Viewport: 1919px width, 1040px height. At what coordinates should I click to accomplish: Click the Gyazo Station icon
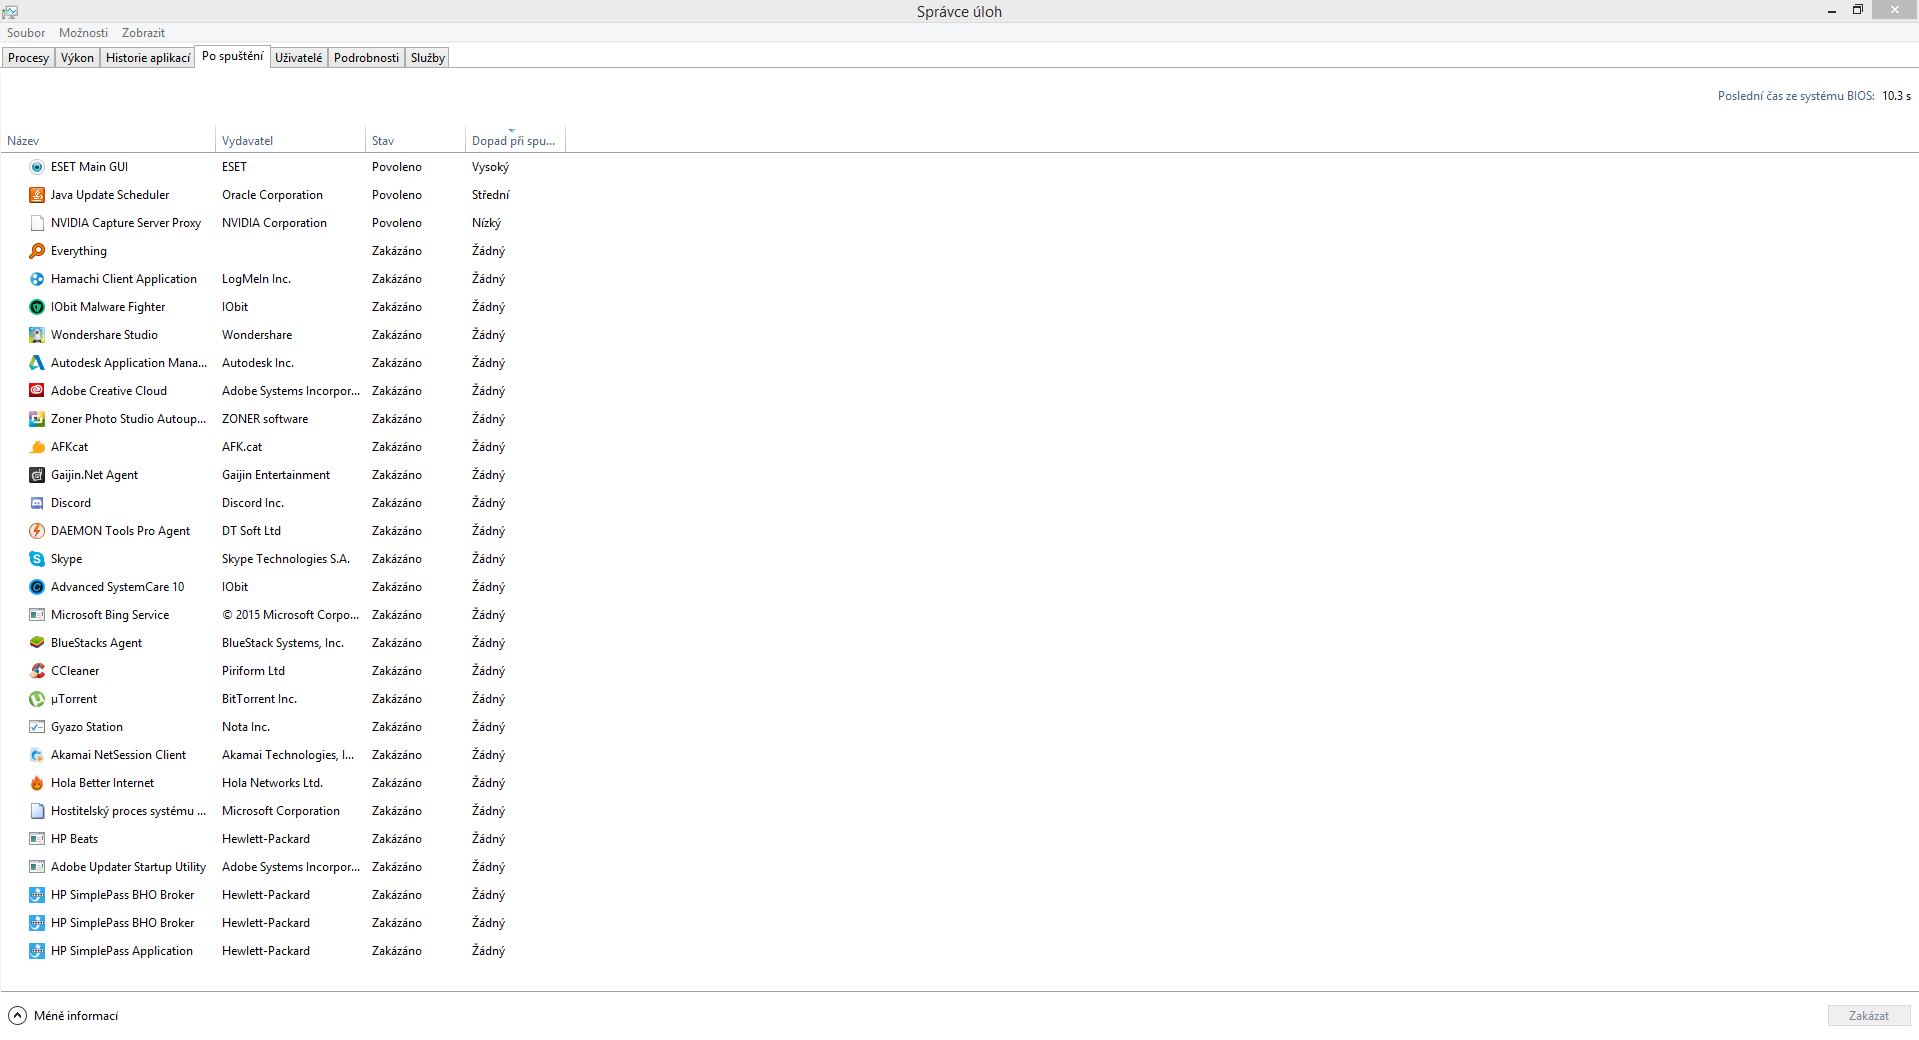37,727
